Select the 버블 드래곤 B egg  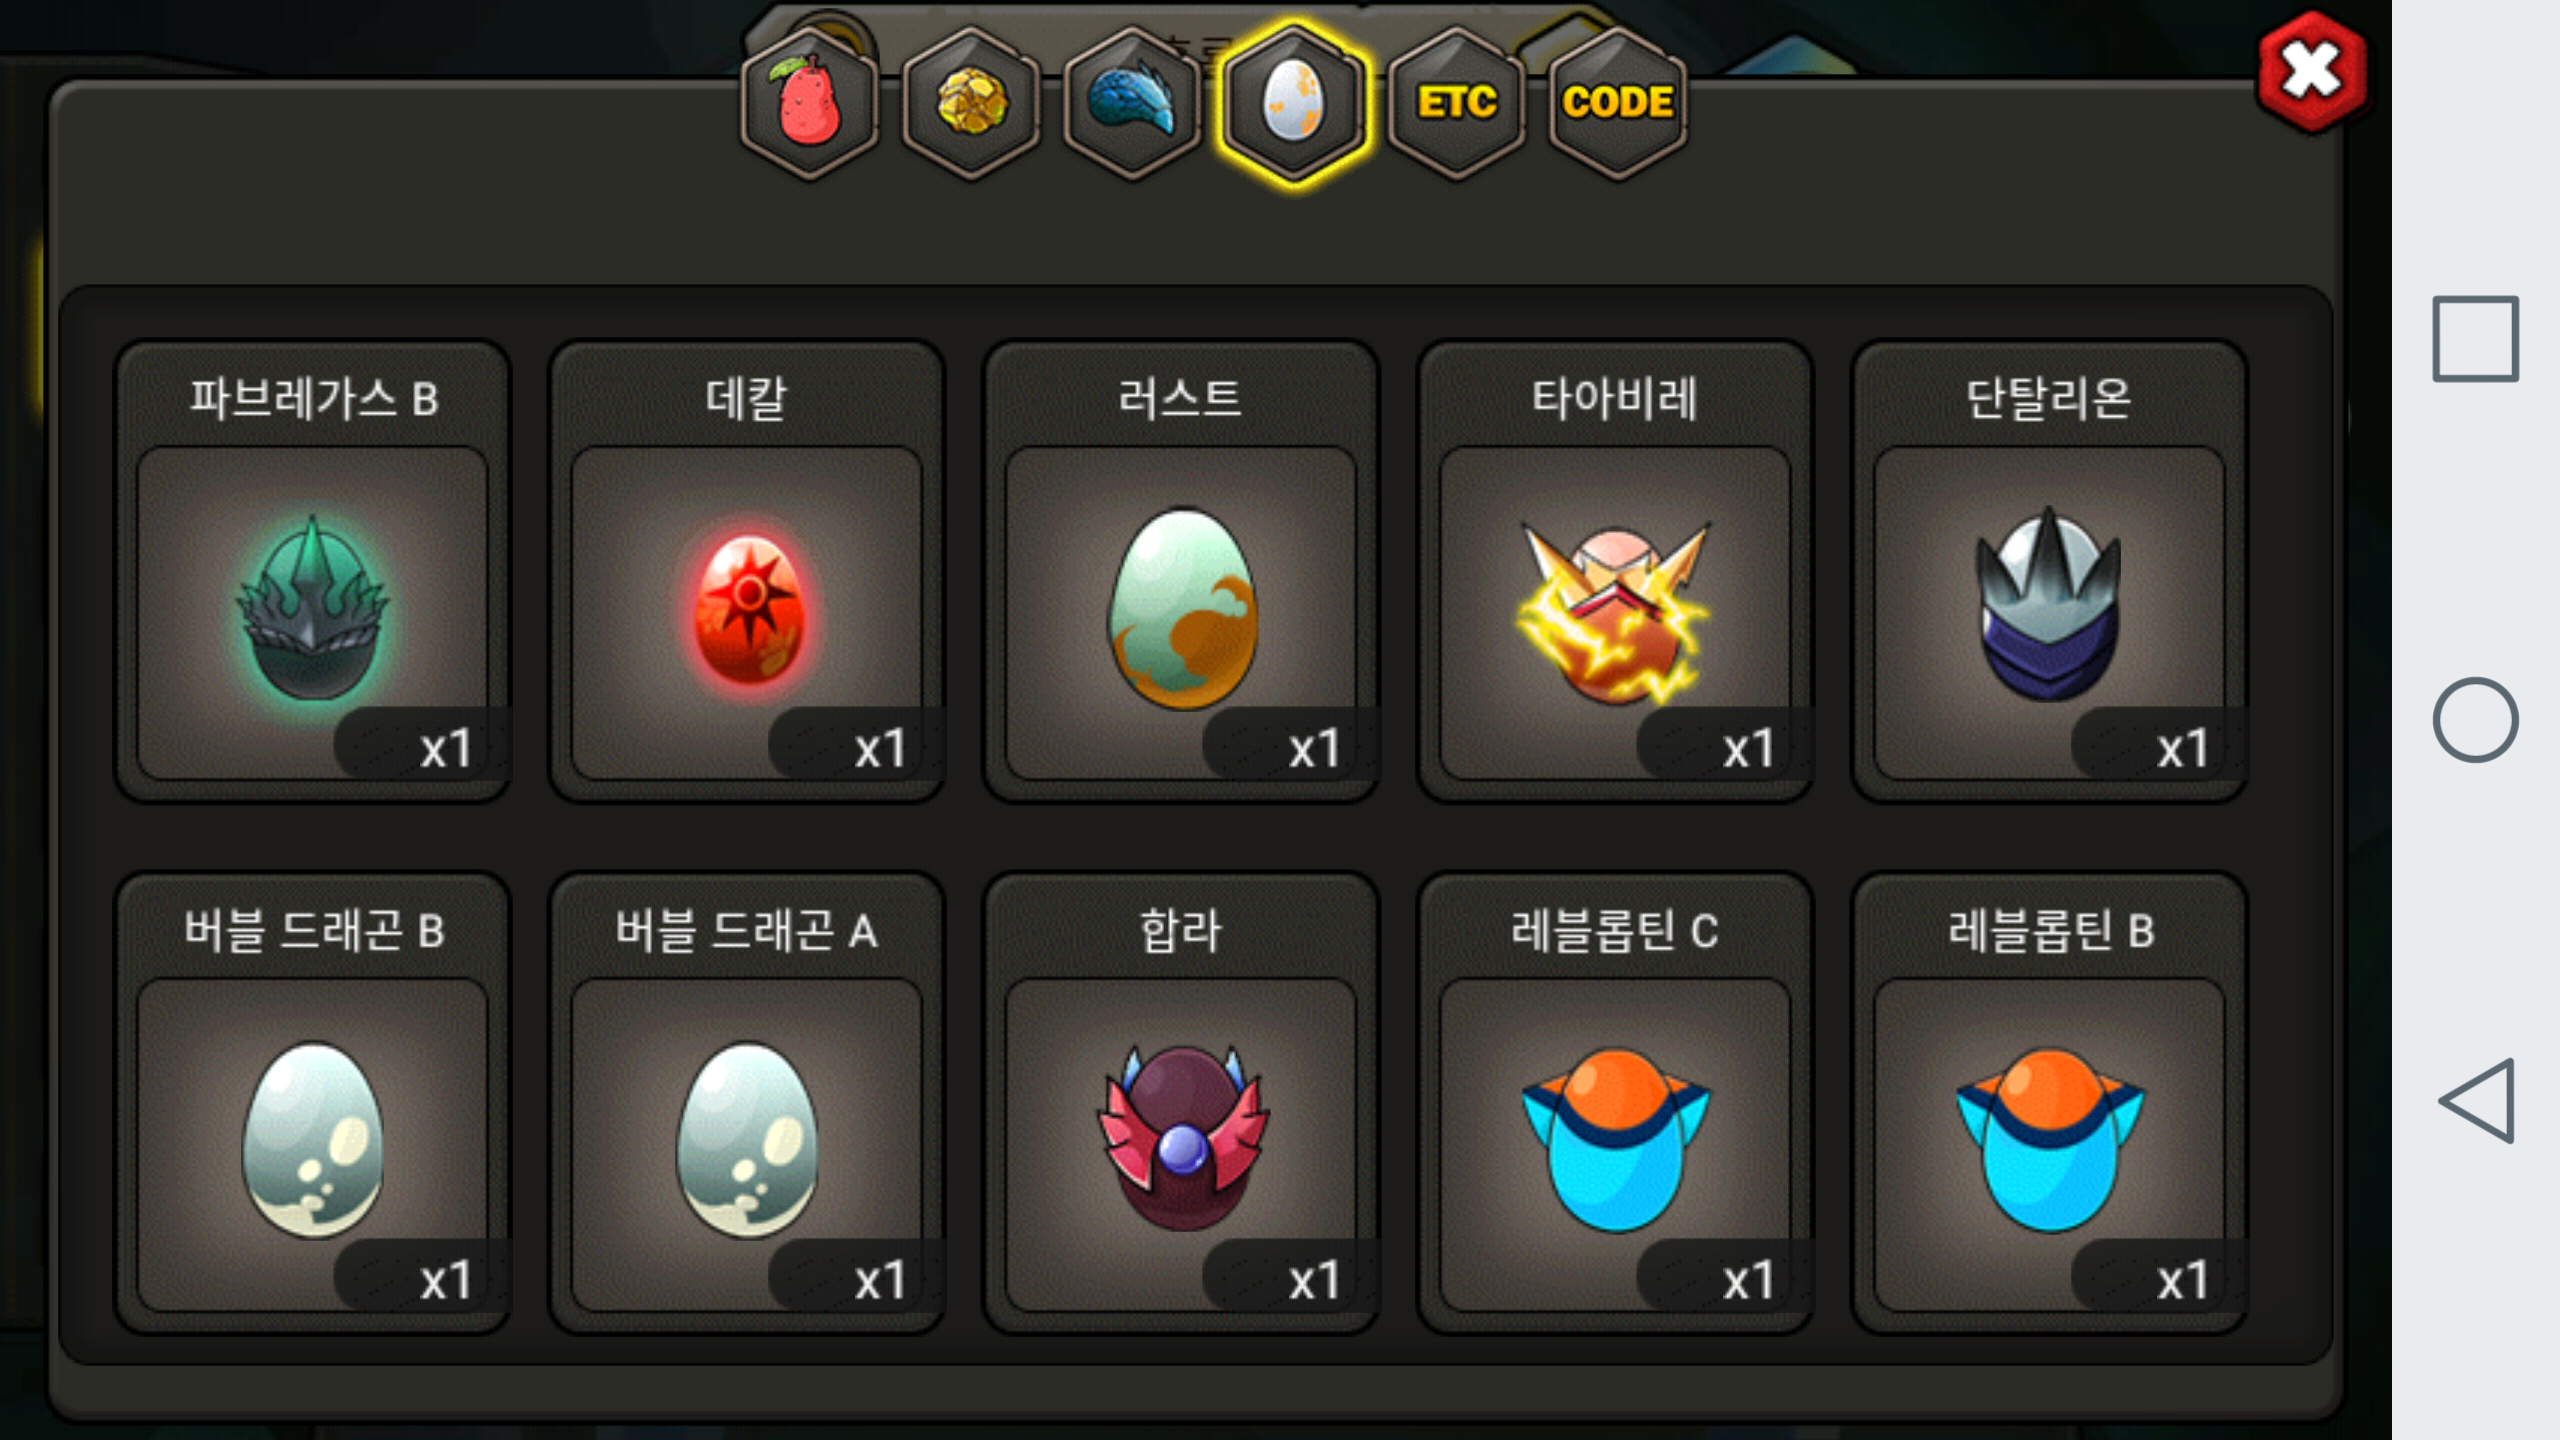pyautogui.click(x=313, y=1103)
